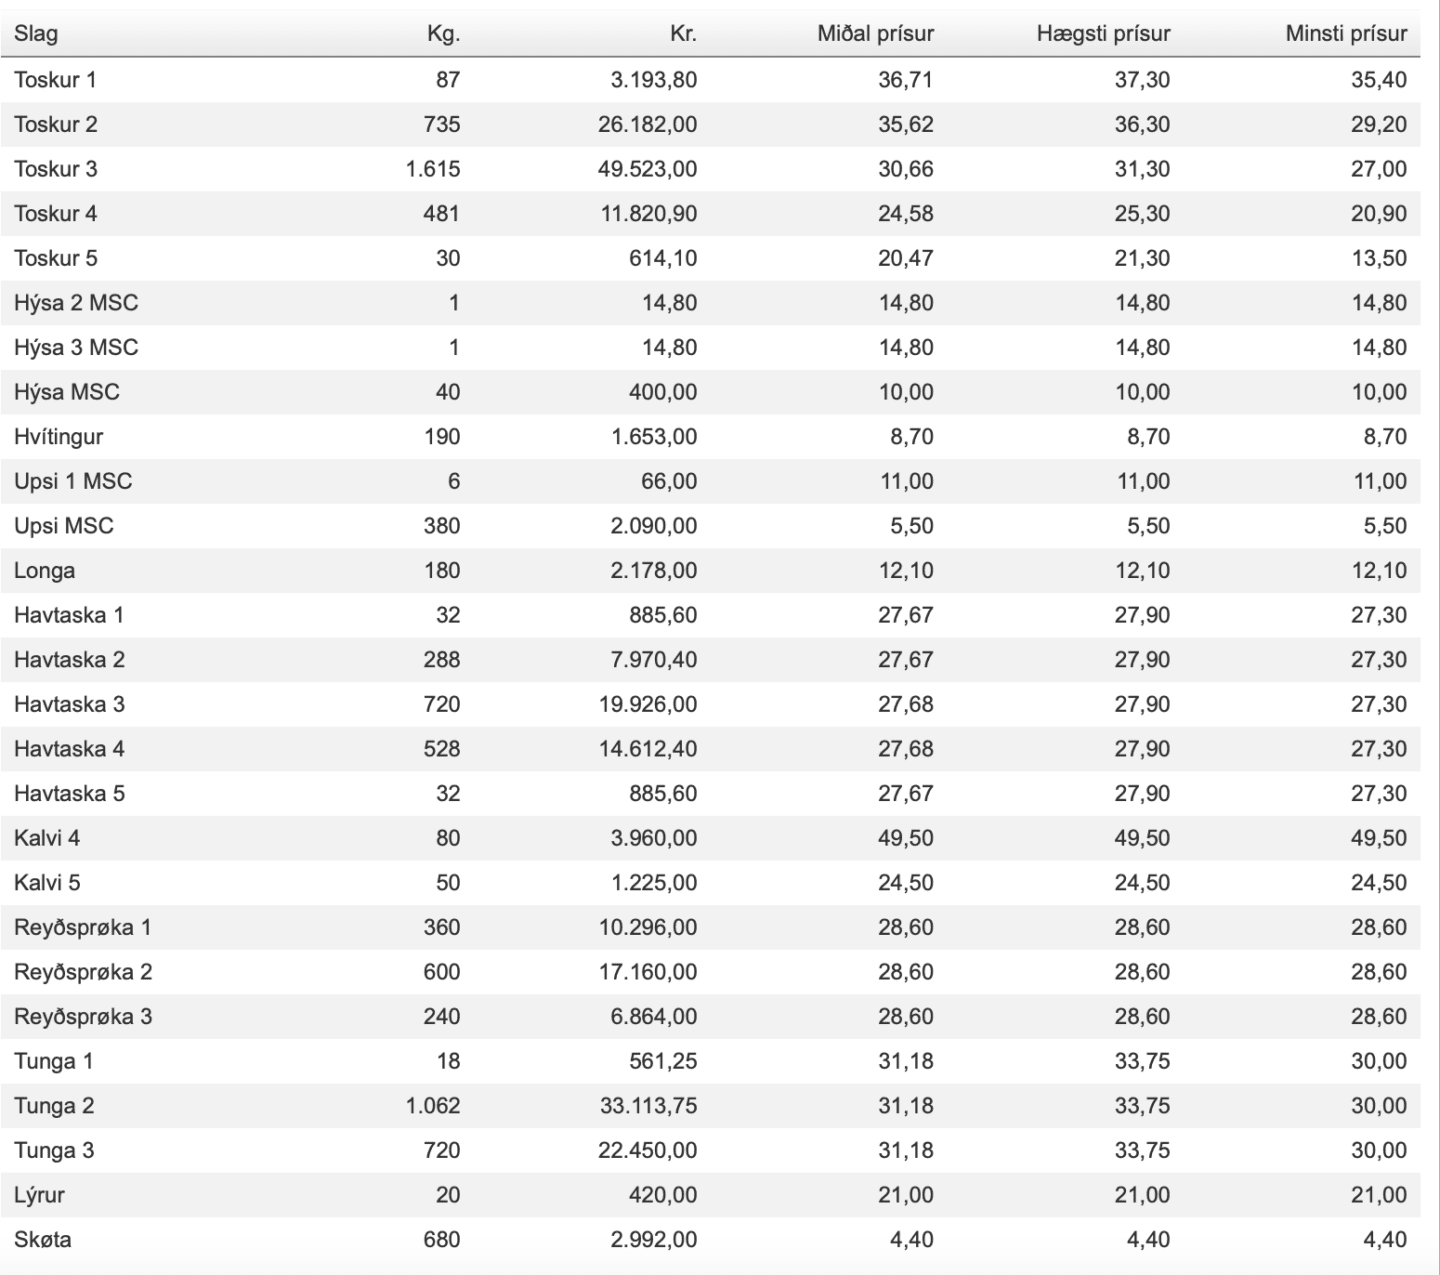Select the Tunga 2 row label
Viewport: 1440px width, 1275px height.
click(54, 1106)
